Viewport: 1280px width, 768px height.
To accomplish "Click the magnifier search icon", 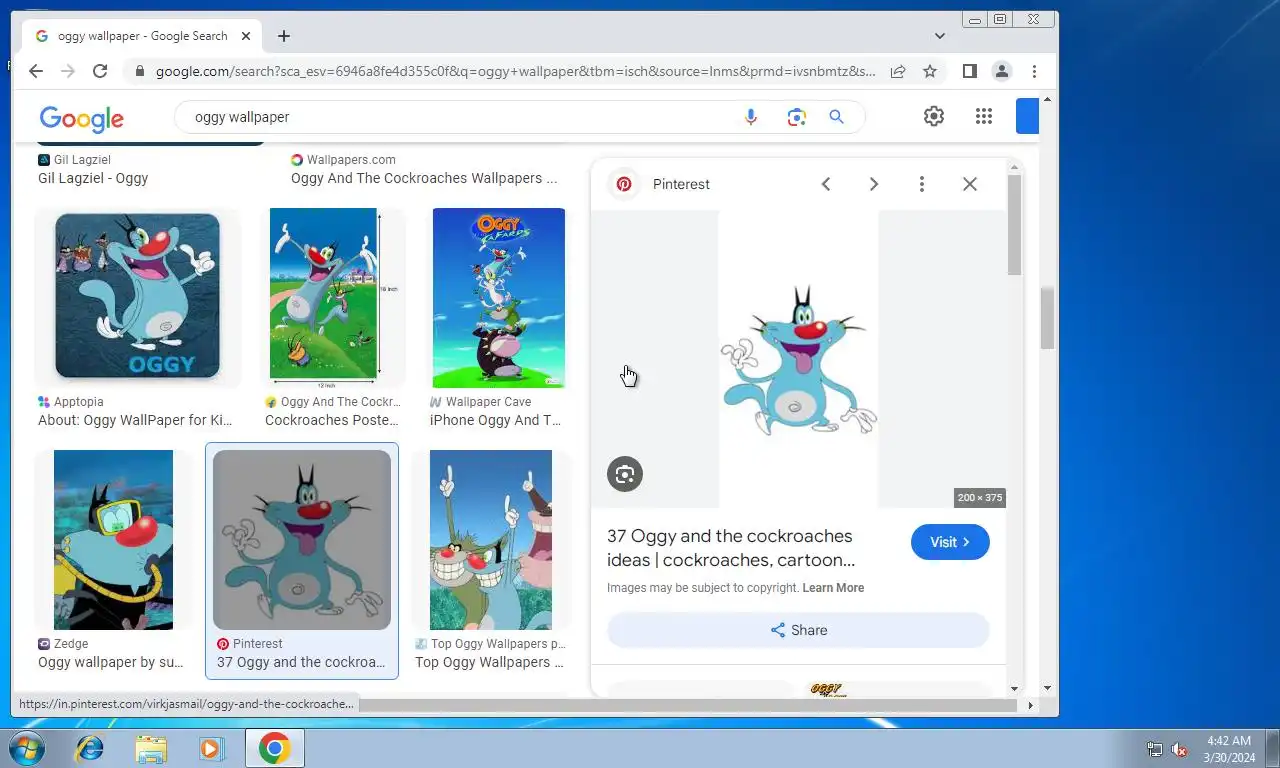I will tap(837, 117).
